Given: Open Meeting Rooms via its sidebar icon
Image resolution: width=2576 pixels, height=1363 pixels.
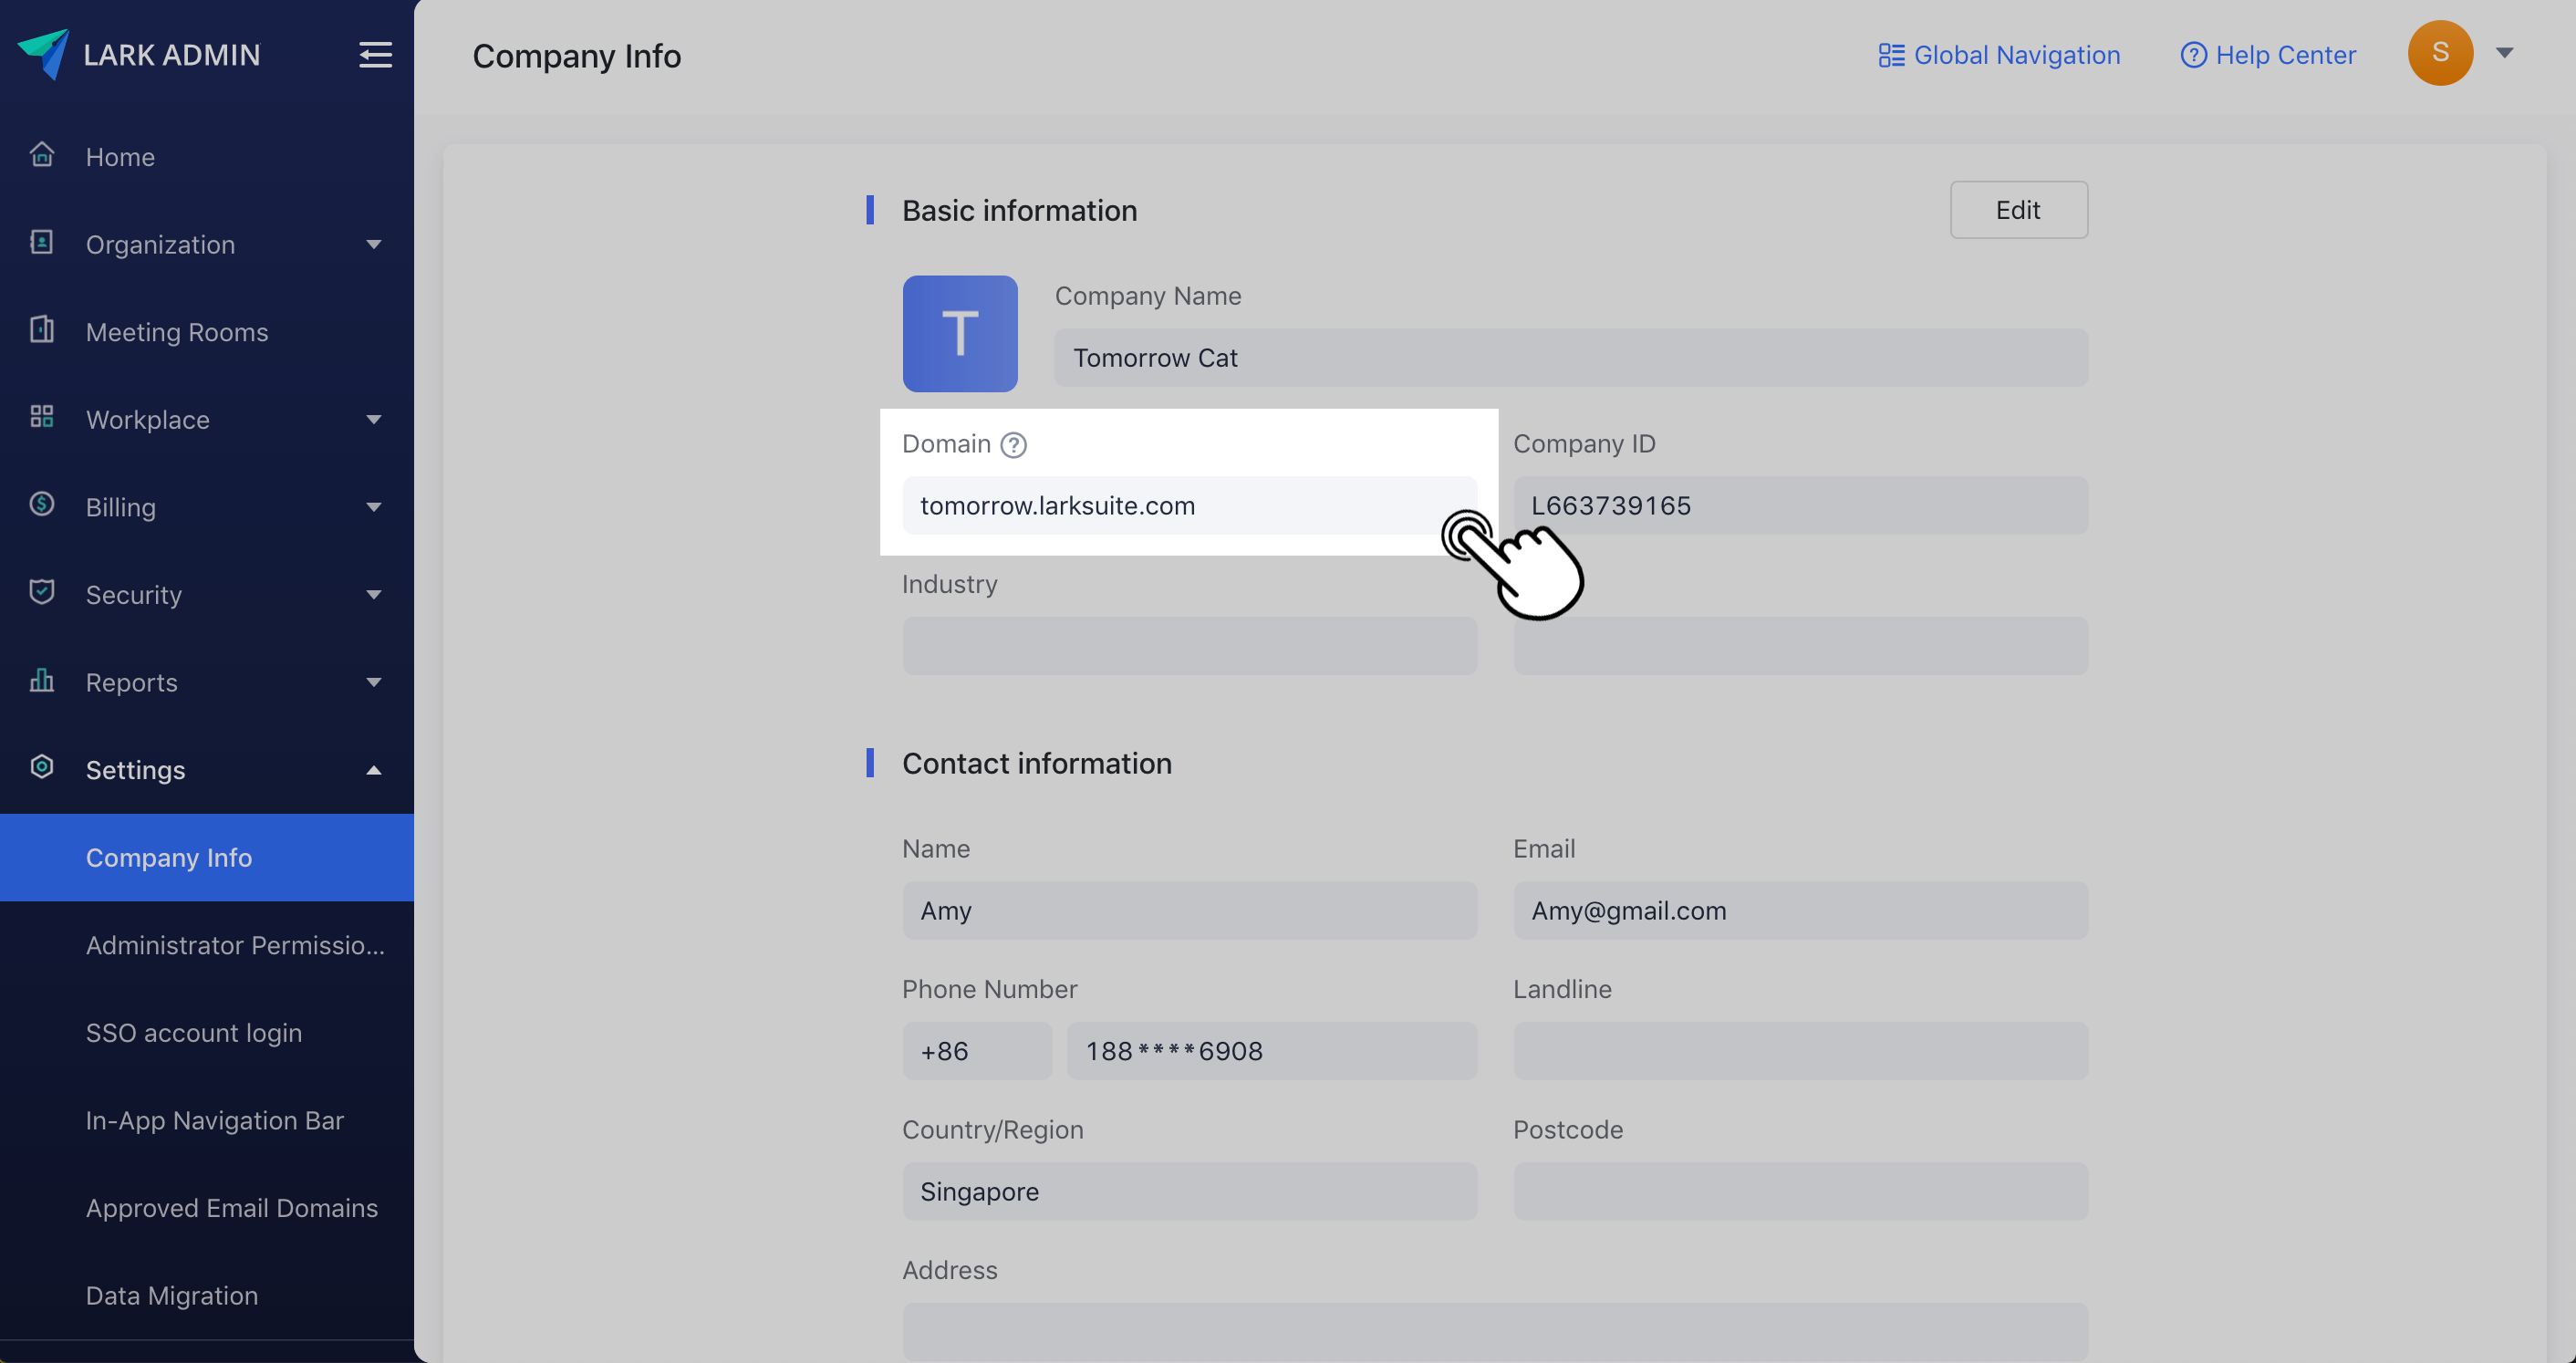Looking at the screenshot, I should coord(42,330).
